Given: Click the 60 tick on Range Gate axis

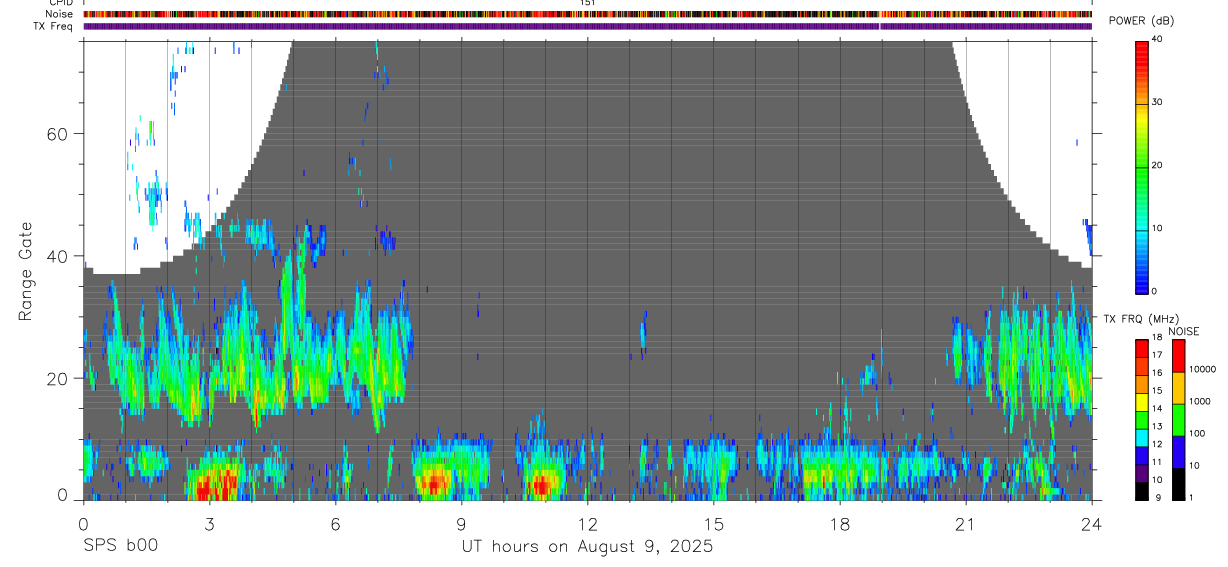Looking at the screenshot, I should (x=57, y=133).
